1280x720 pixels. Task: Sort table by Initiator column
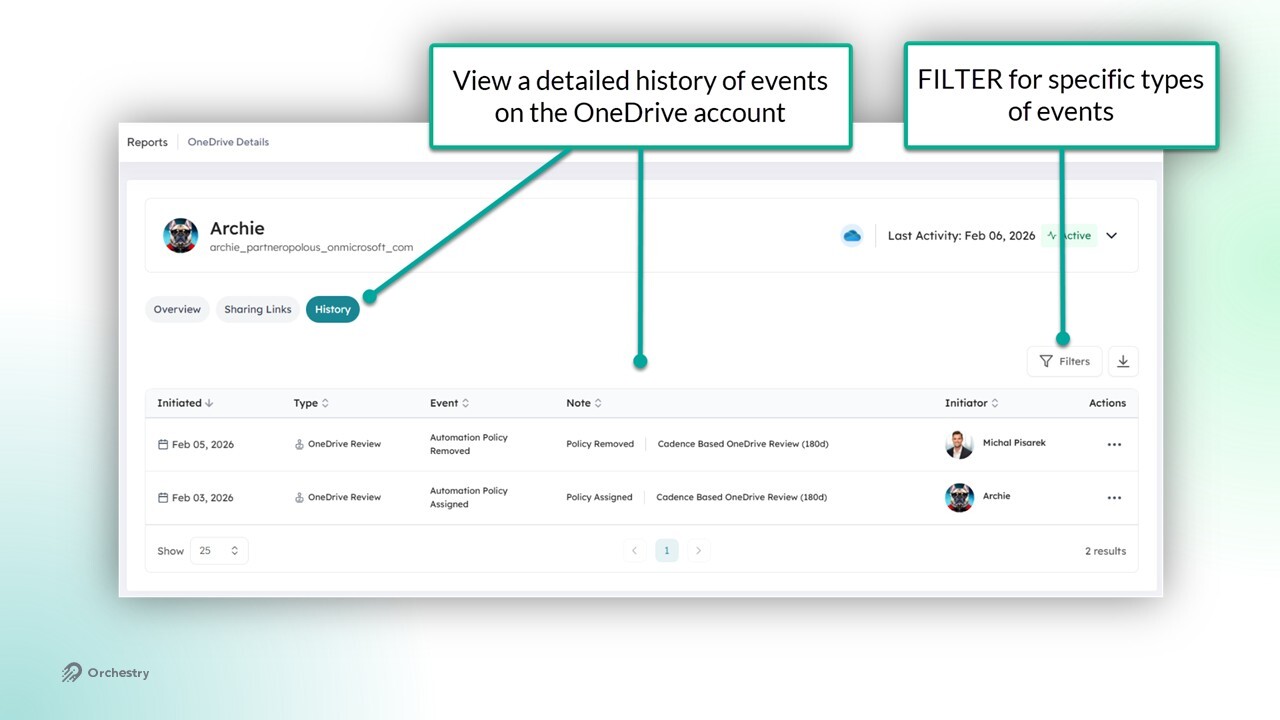coord(972,403)
